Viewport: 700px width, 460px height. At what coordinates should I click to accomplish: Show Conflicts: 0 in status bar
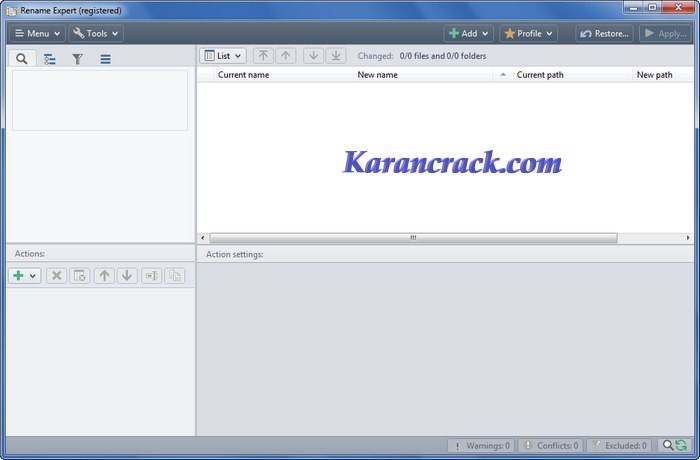coord(551,445)
